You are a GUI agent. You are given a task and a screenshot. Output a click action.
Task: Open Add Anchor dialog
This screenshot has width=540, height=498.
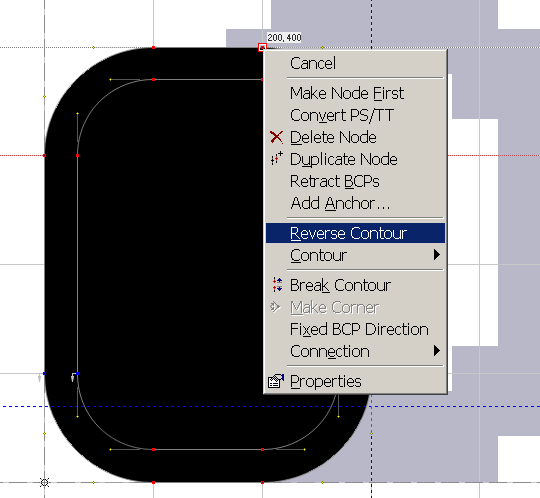pos(355,204)
